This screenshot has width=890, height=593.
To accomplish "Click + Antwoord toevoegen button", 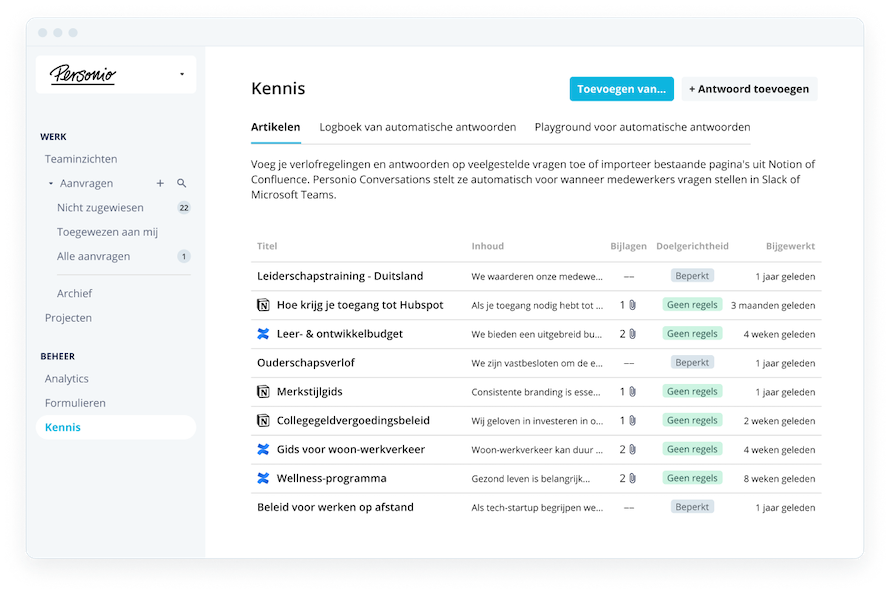I will [749, 89].
